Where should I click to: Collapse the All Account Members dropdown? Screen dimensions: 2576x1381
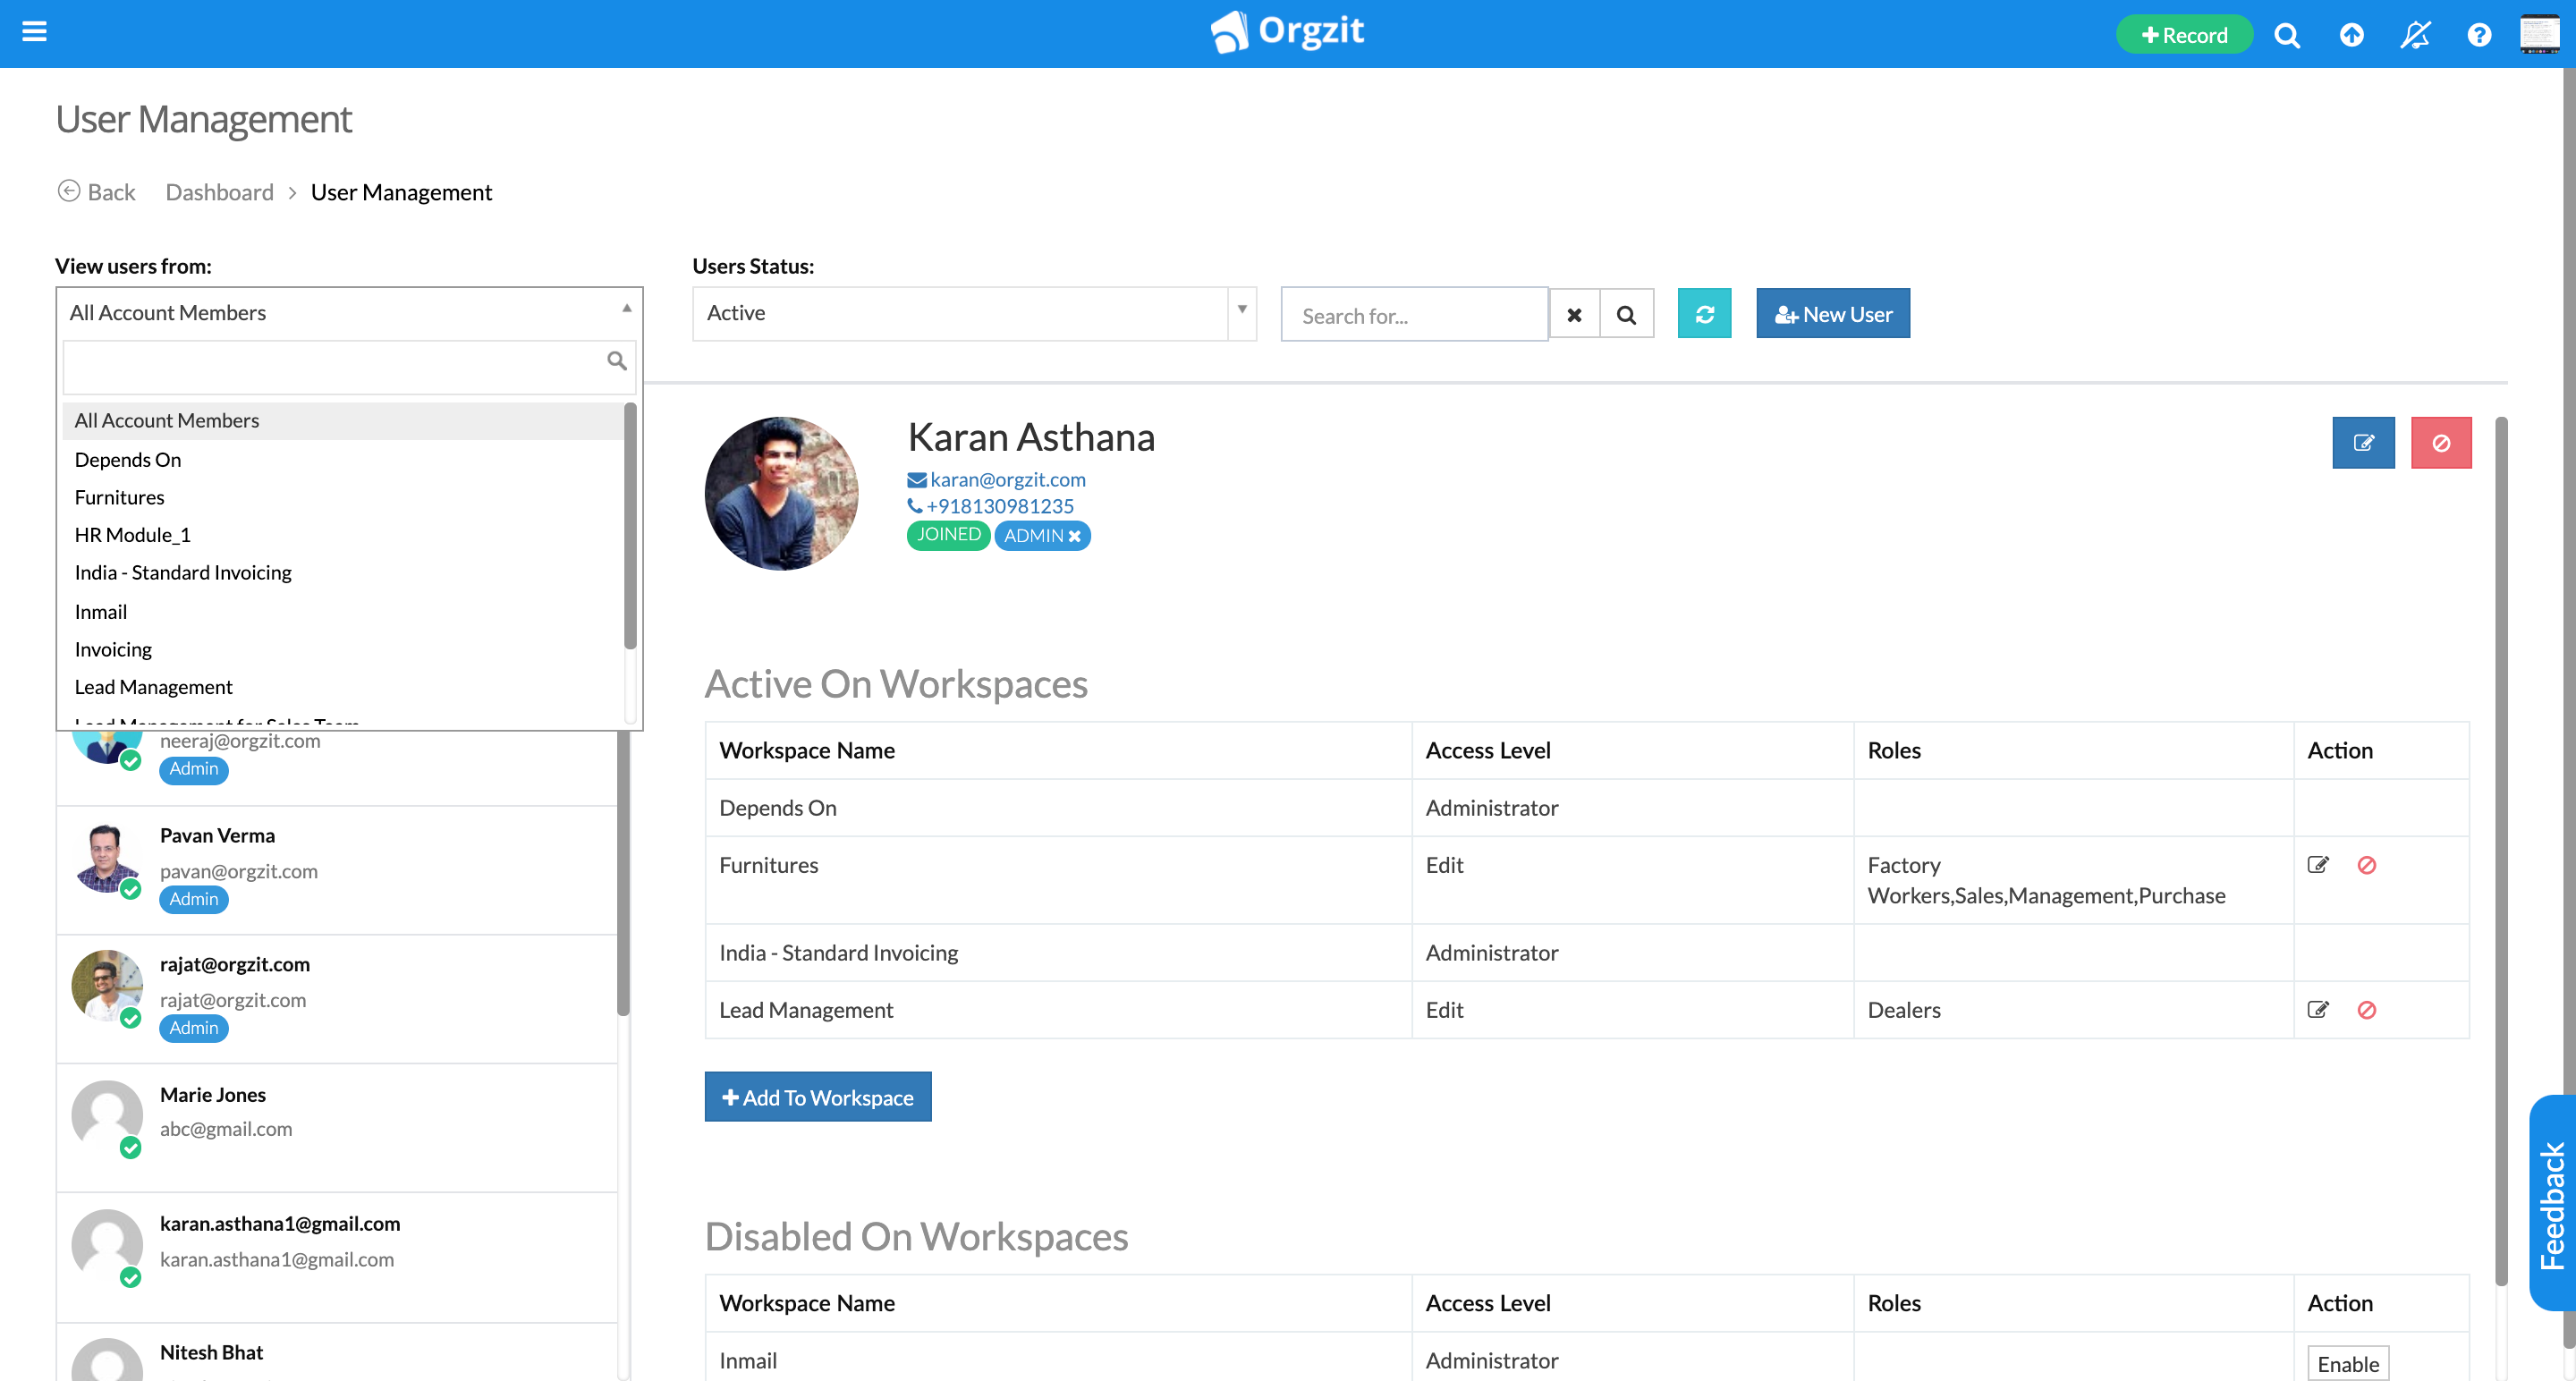click(x=349, y=313)
